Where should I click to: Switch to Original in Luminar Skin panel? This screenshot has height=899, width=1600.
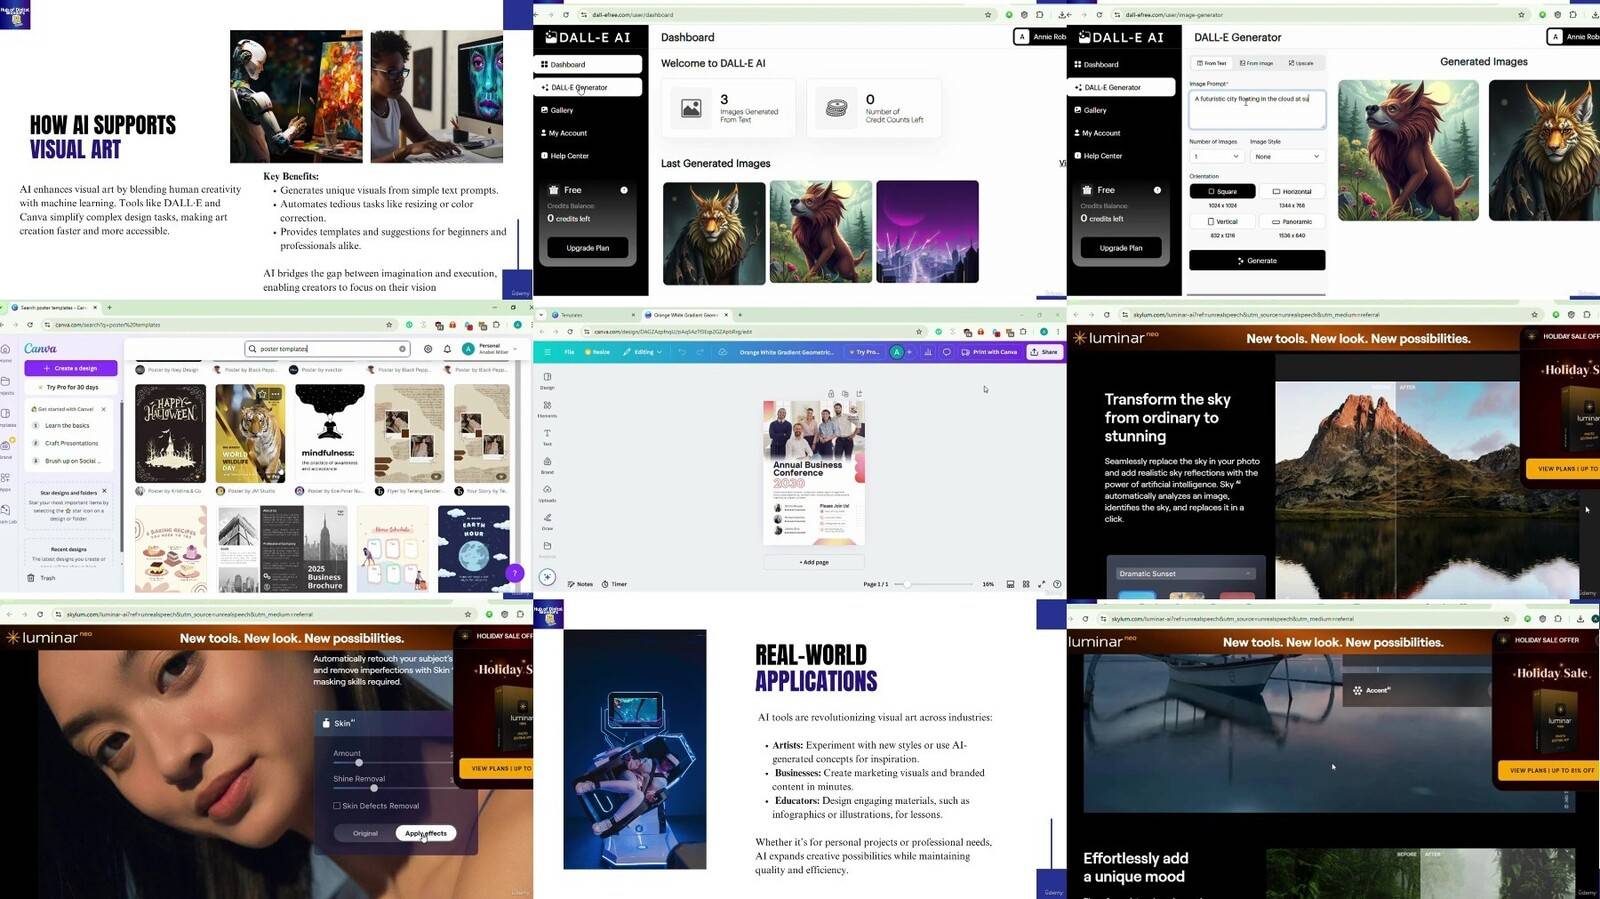pos(365,833)
